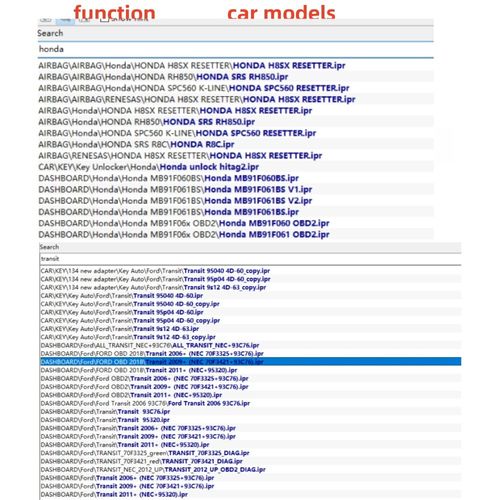This screenshot has width=500, height=500.
Task: Open Honda unlock hitag2.ipr entry
Action: click(236, 167)
